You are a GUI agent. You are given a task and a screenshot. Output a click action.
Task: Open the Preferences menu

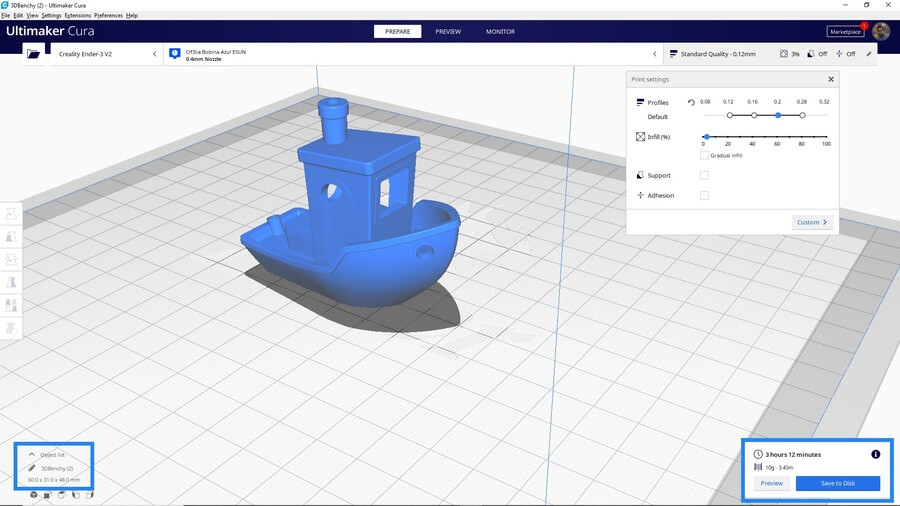108,15
